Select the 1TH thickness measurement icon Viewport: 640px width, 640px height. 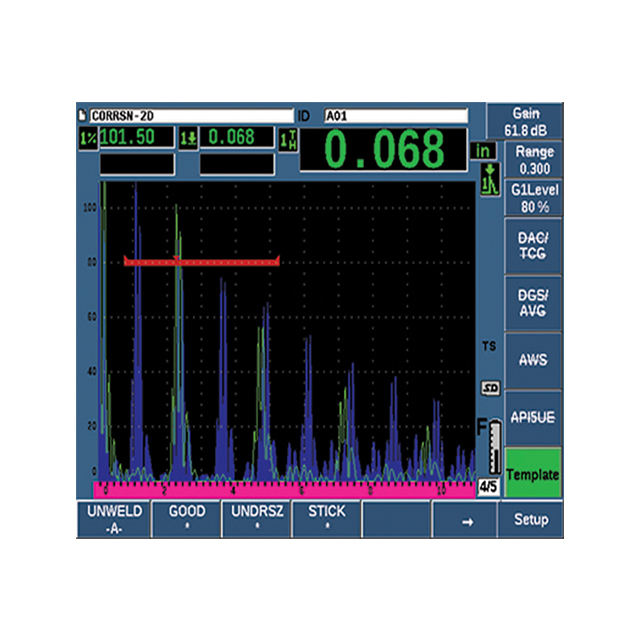tap(289, 140)
